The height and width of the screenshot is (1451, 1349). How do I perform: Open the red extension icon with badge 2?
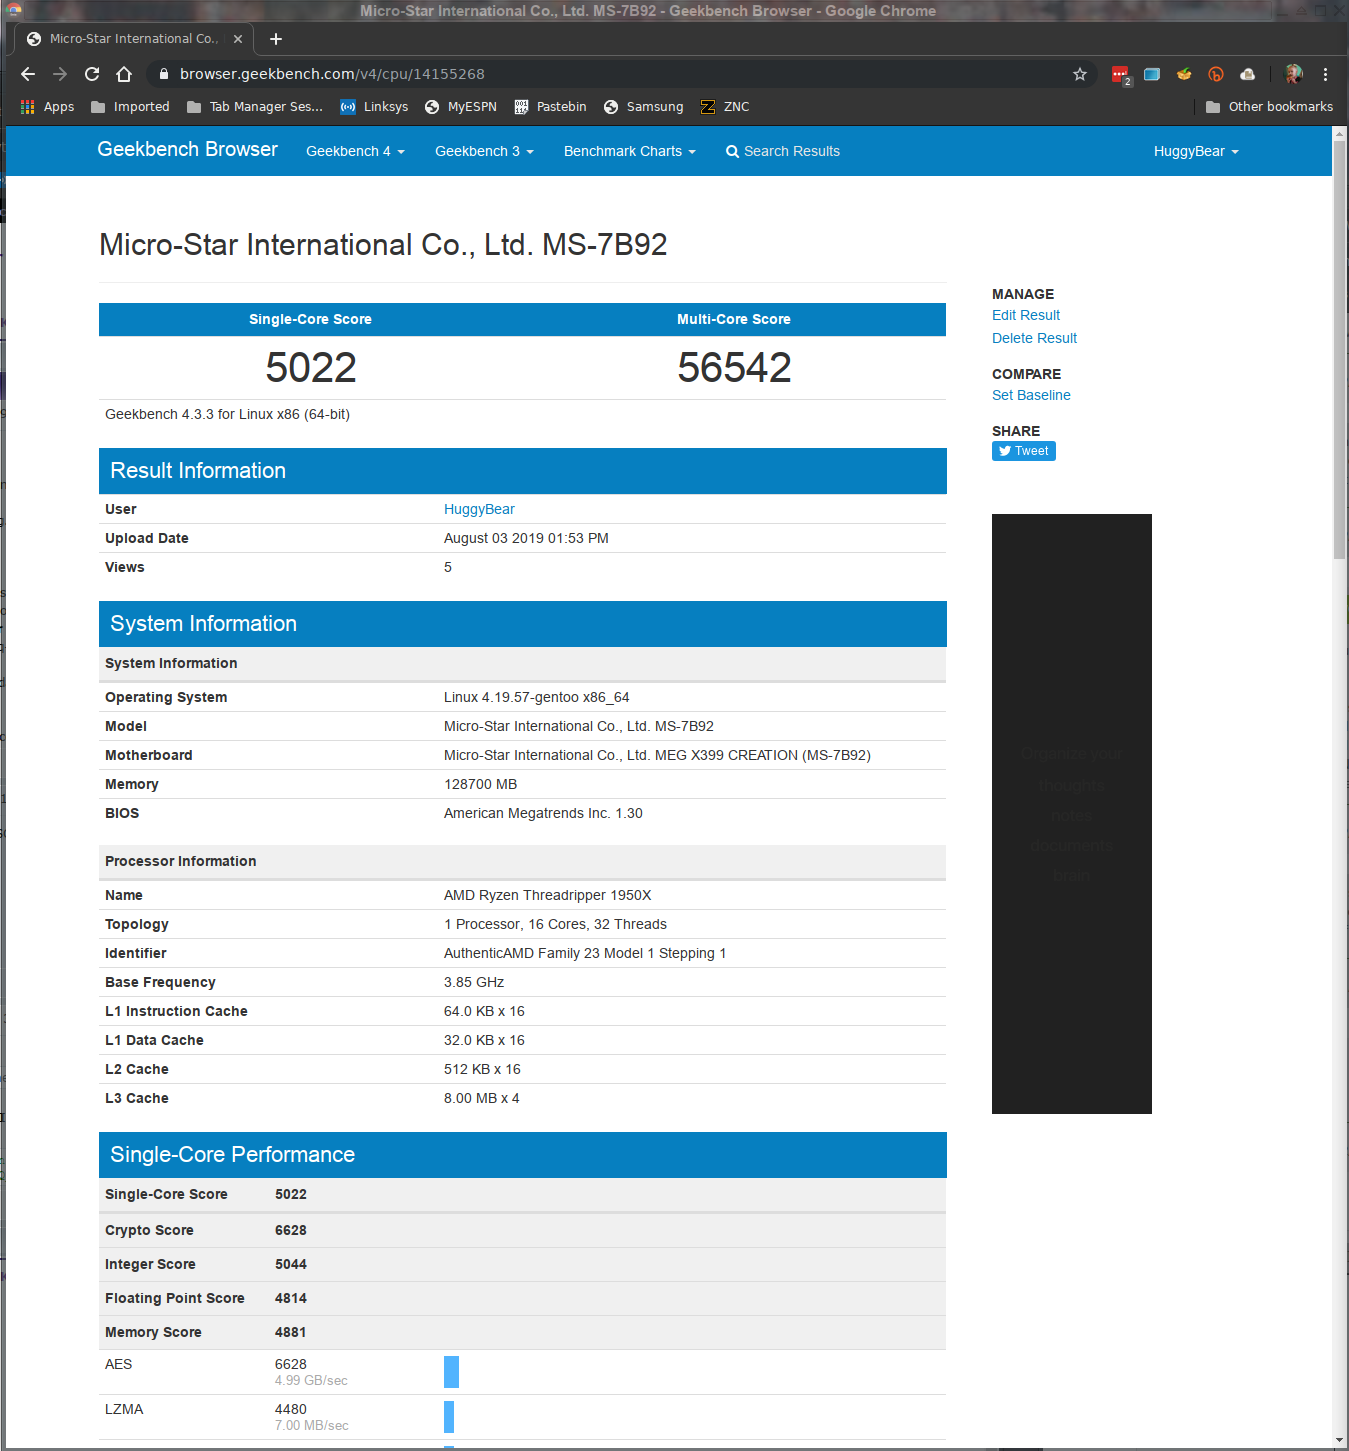pos(1121,75)
